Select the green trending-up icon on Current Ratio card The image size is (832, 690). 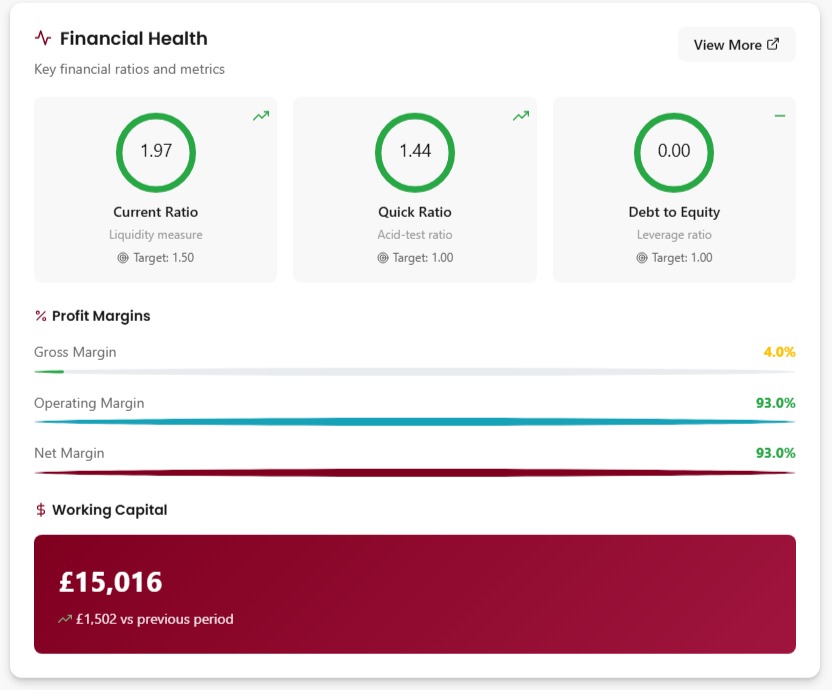coord(260,115)
